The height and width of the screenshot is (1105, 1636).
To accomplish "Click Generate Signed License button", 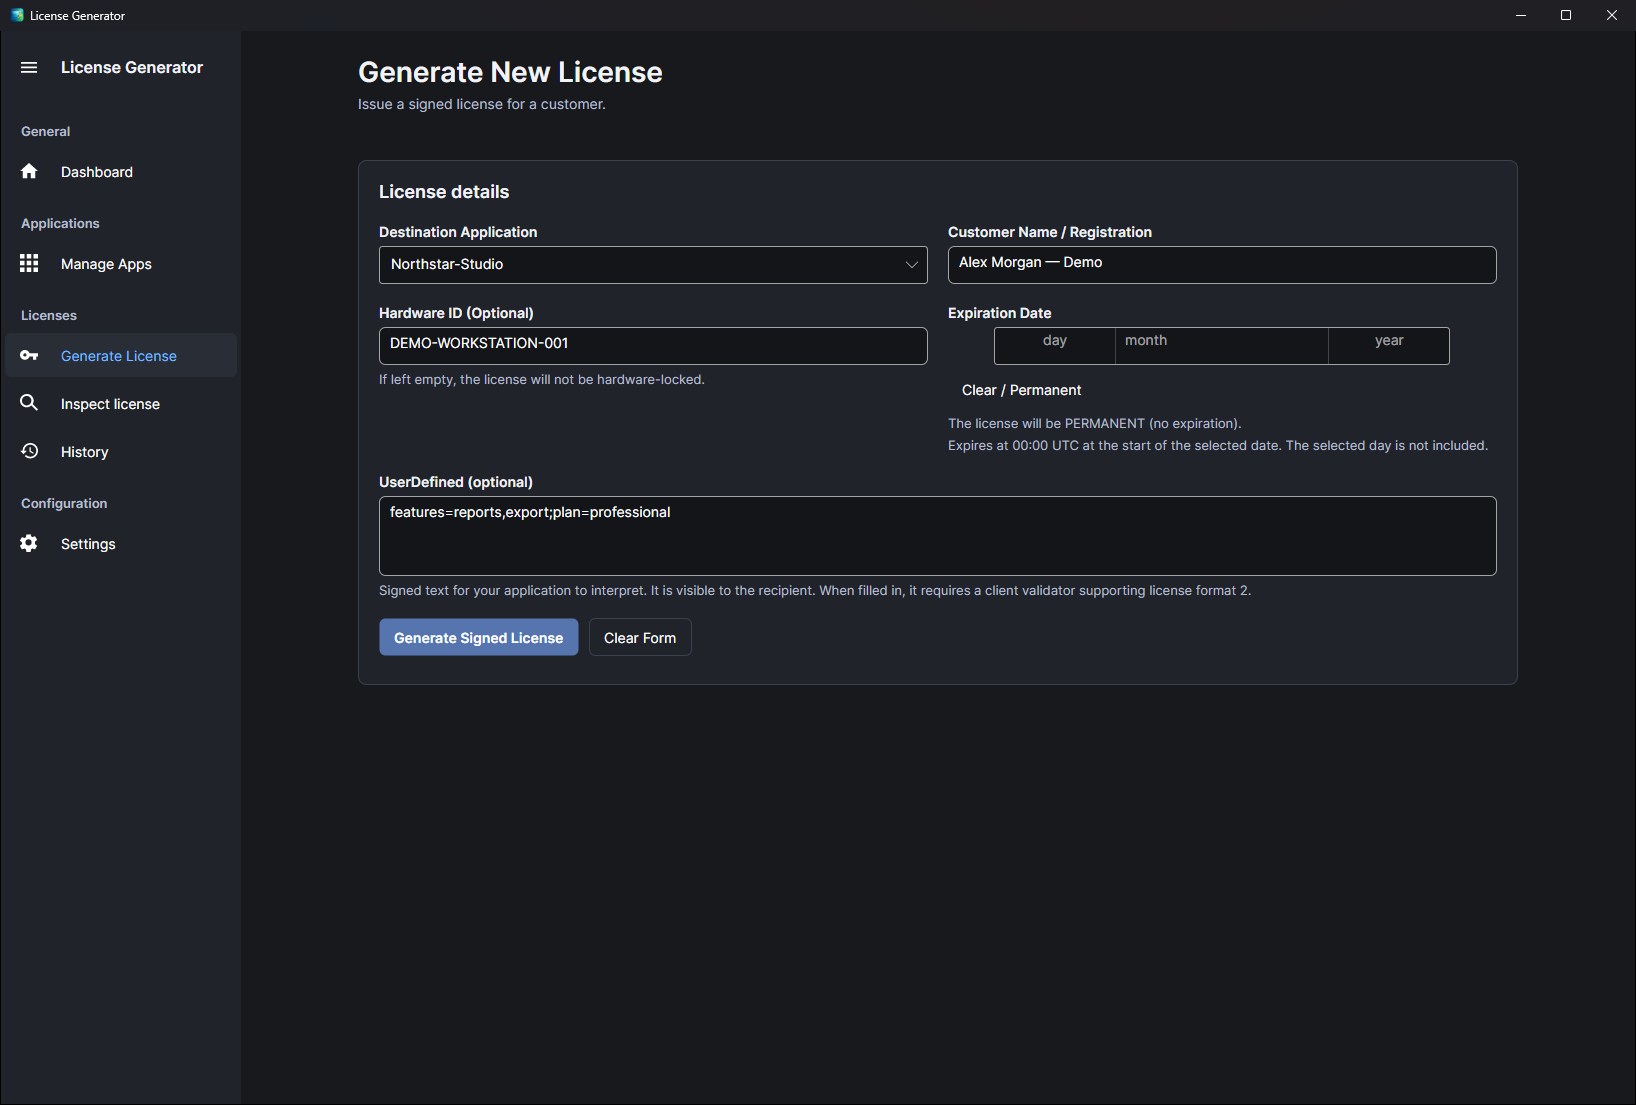I will point(478,638).
